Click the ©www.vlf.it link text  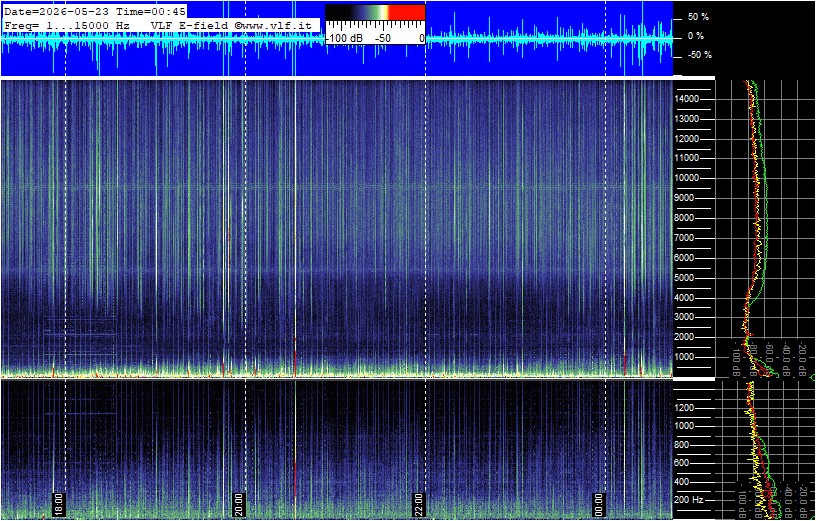pos(273,24)
